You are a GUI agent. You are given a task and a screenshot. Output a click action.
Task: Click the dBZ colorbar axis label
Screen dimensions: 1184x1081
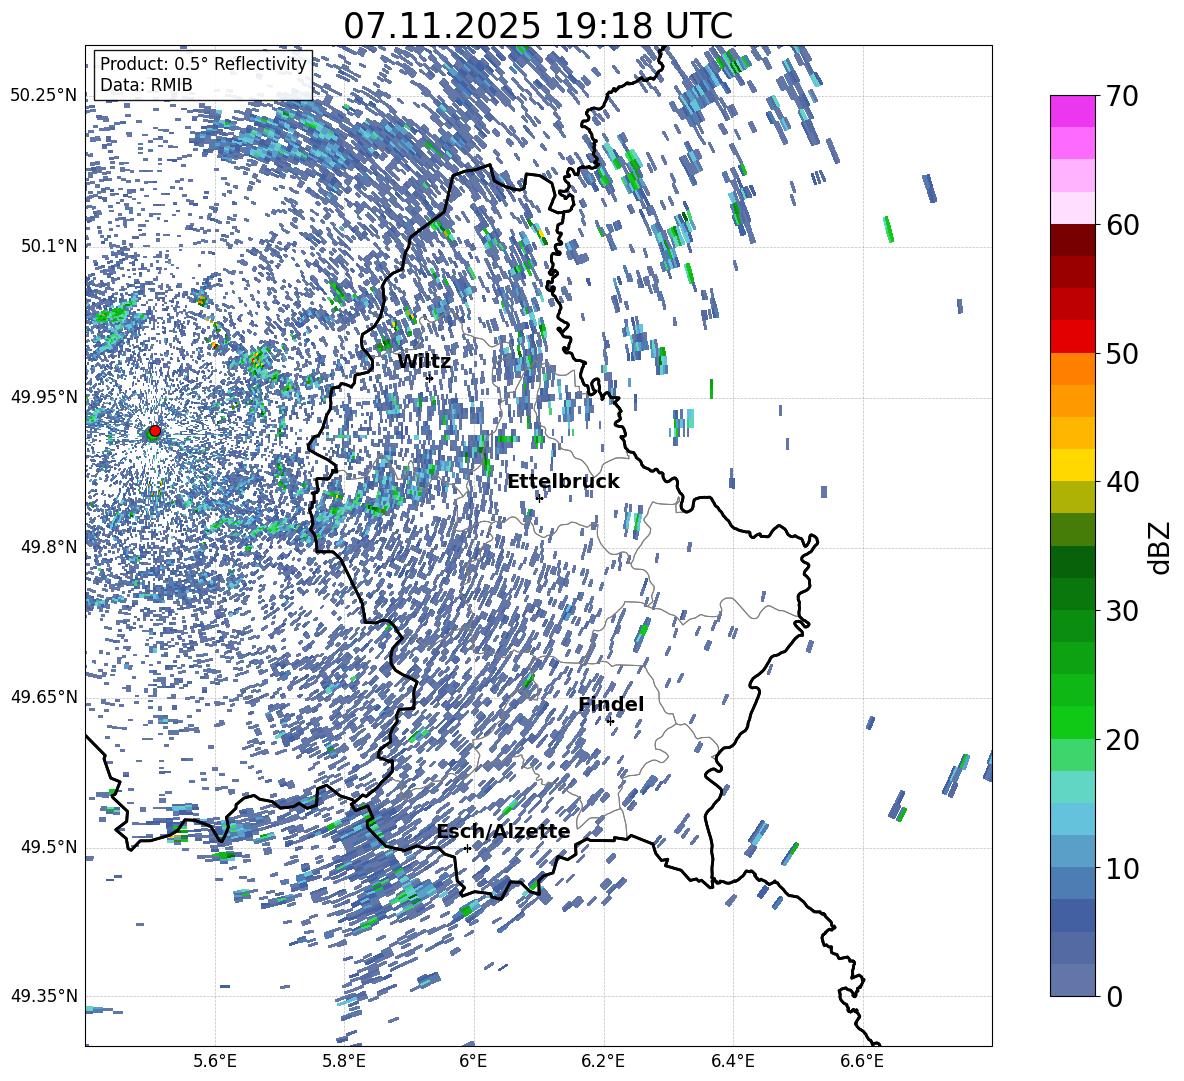(1160, 548)
